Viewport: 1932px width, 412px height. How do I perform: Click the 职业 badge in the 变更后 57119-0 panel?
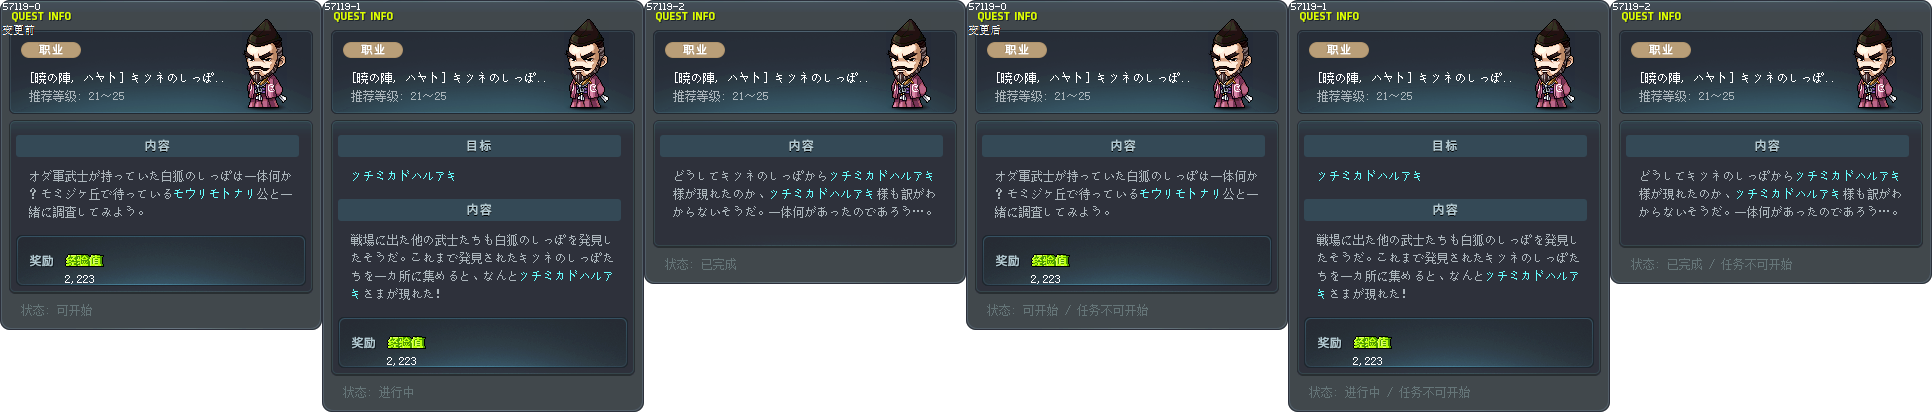pos(1017,50)
